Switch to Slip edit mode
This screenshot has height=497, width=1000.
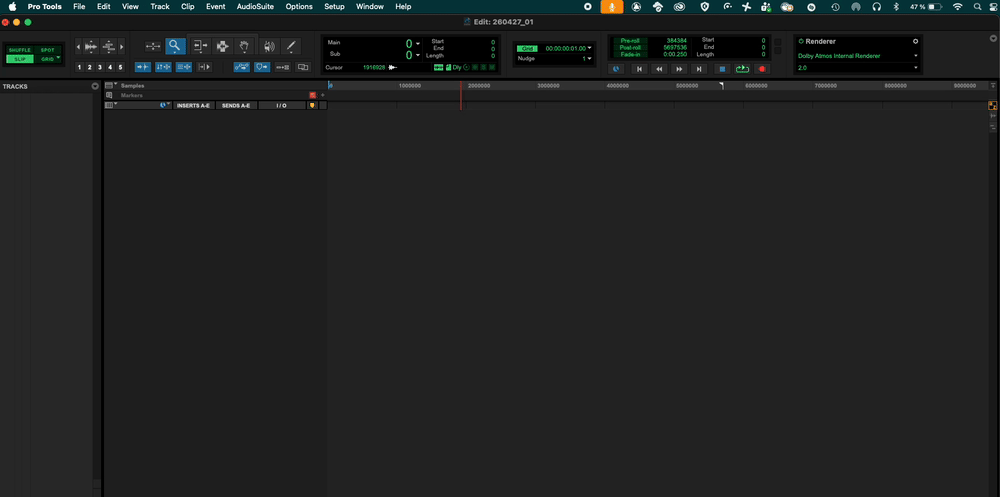(x=19, y=59)
